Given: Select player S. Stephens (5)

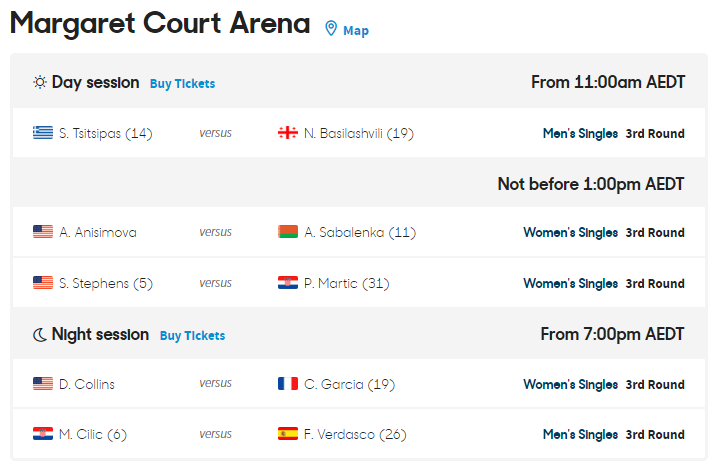Looking at the screenshot, I should pyautogui.click(x=105, y=283).
